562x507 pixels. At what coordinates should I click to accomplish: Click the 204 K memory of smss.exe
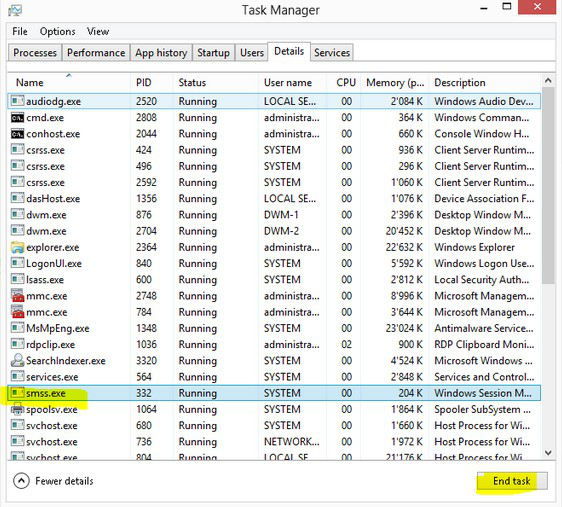click(x=411, y=393)
